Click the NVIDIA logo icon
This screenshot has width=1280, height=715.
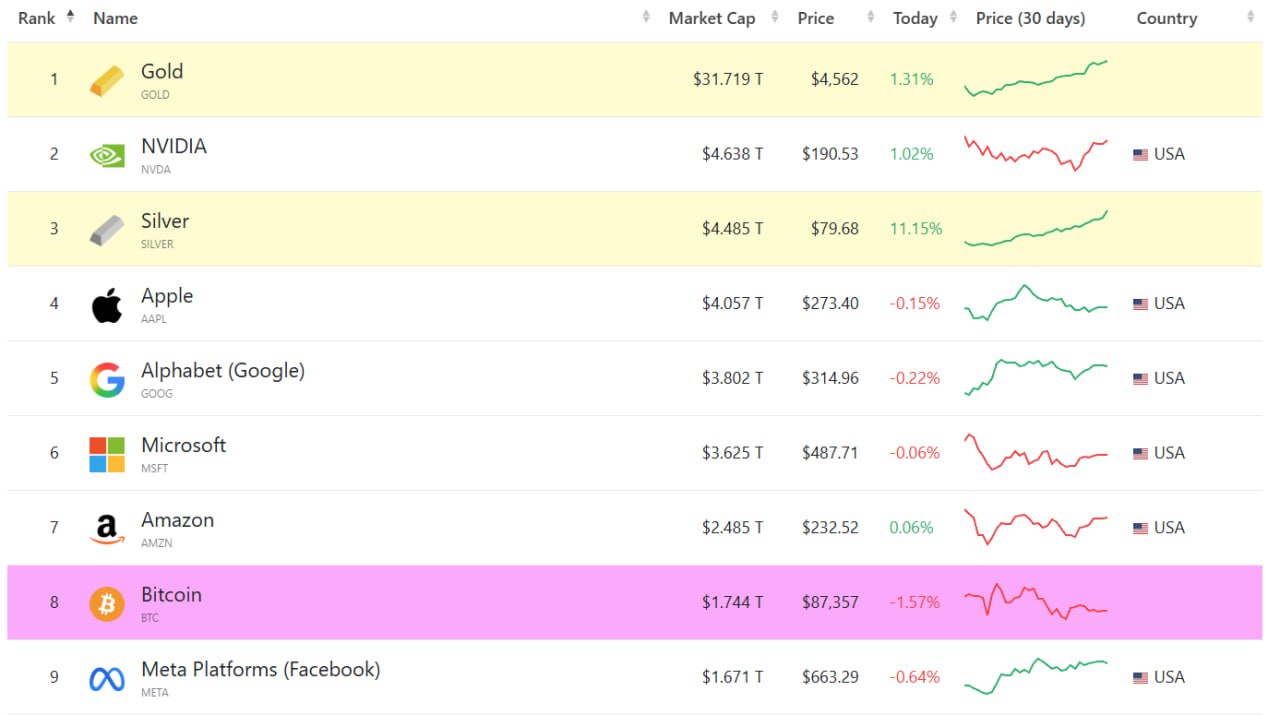[107, 155]
